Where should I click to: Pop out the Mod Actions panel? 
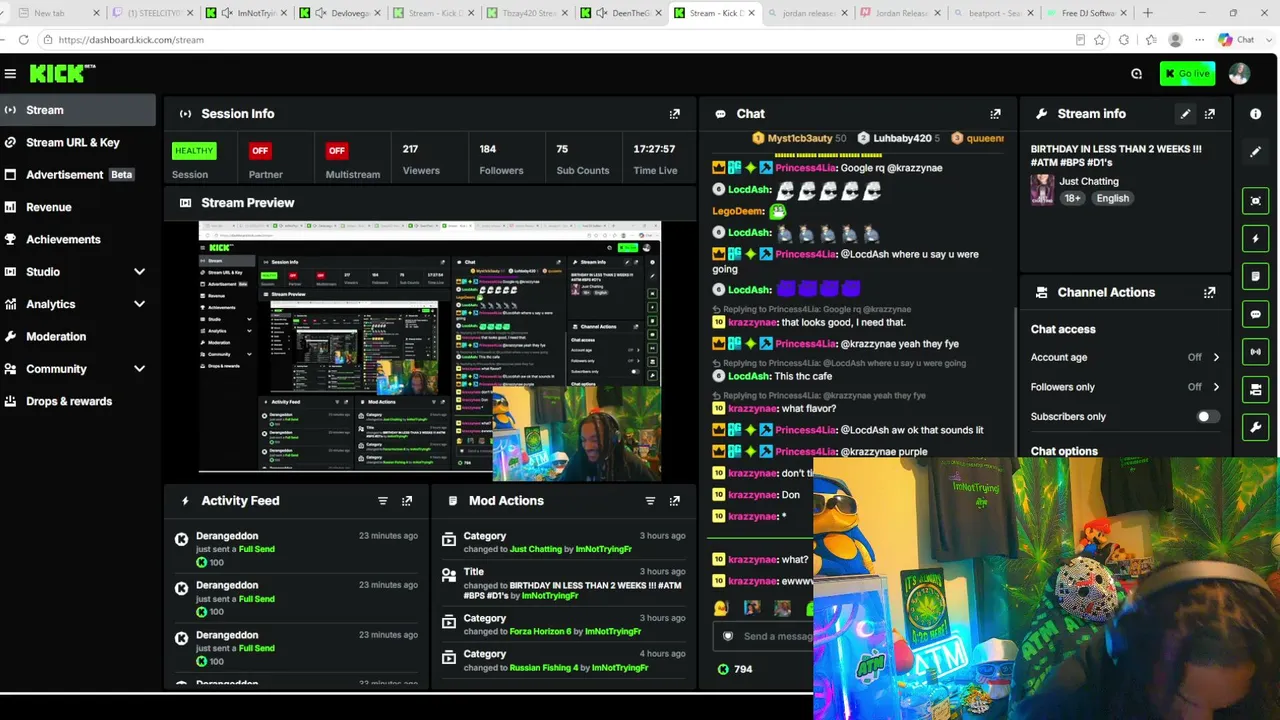tap(675, 501)
